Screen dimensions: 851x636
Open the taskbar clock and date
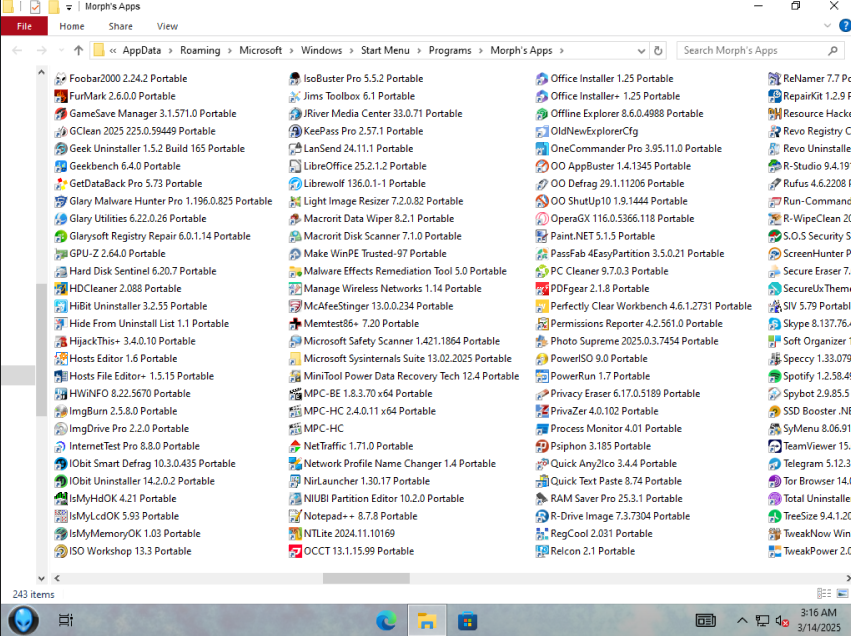tap(818, 620)
